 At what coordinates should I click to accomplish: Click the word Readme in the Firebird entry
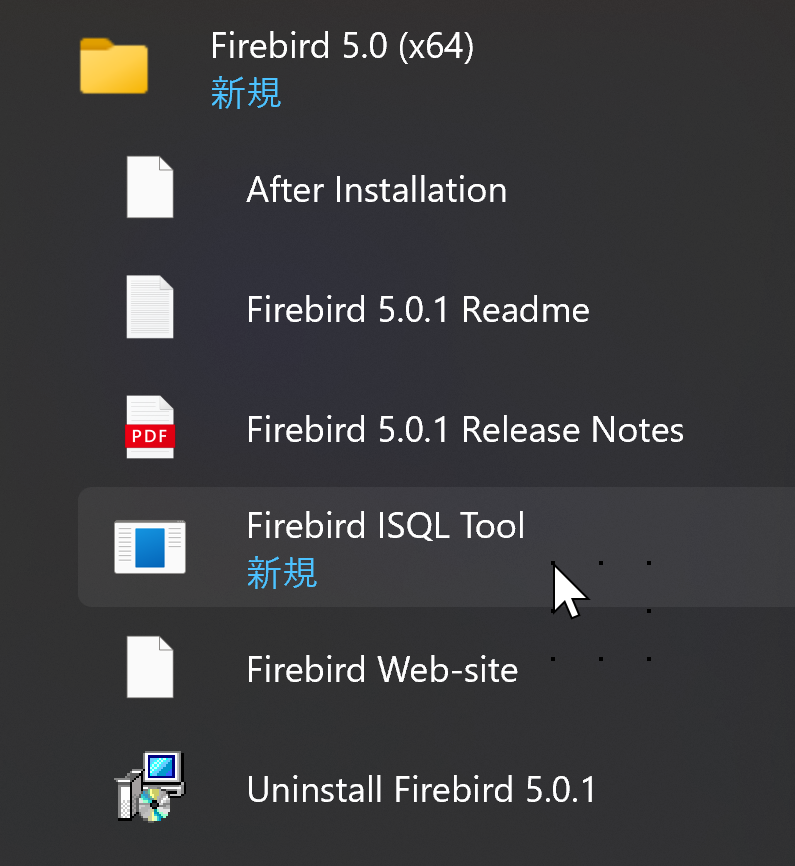click(525, 309)
